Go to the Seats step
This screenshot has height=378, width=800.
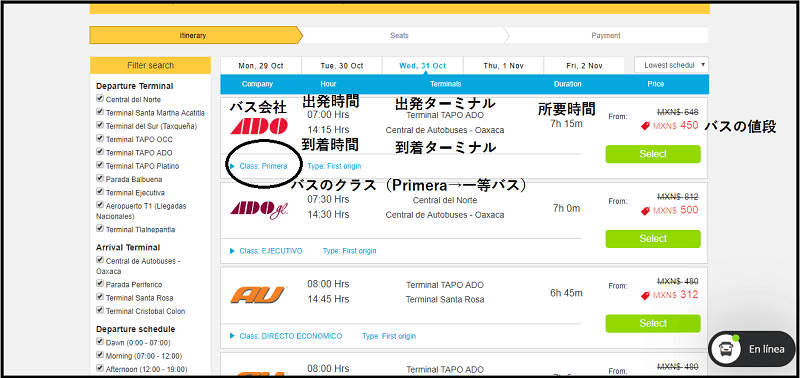point(399,36)
